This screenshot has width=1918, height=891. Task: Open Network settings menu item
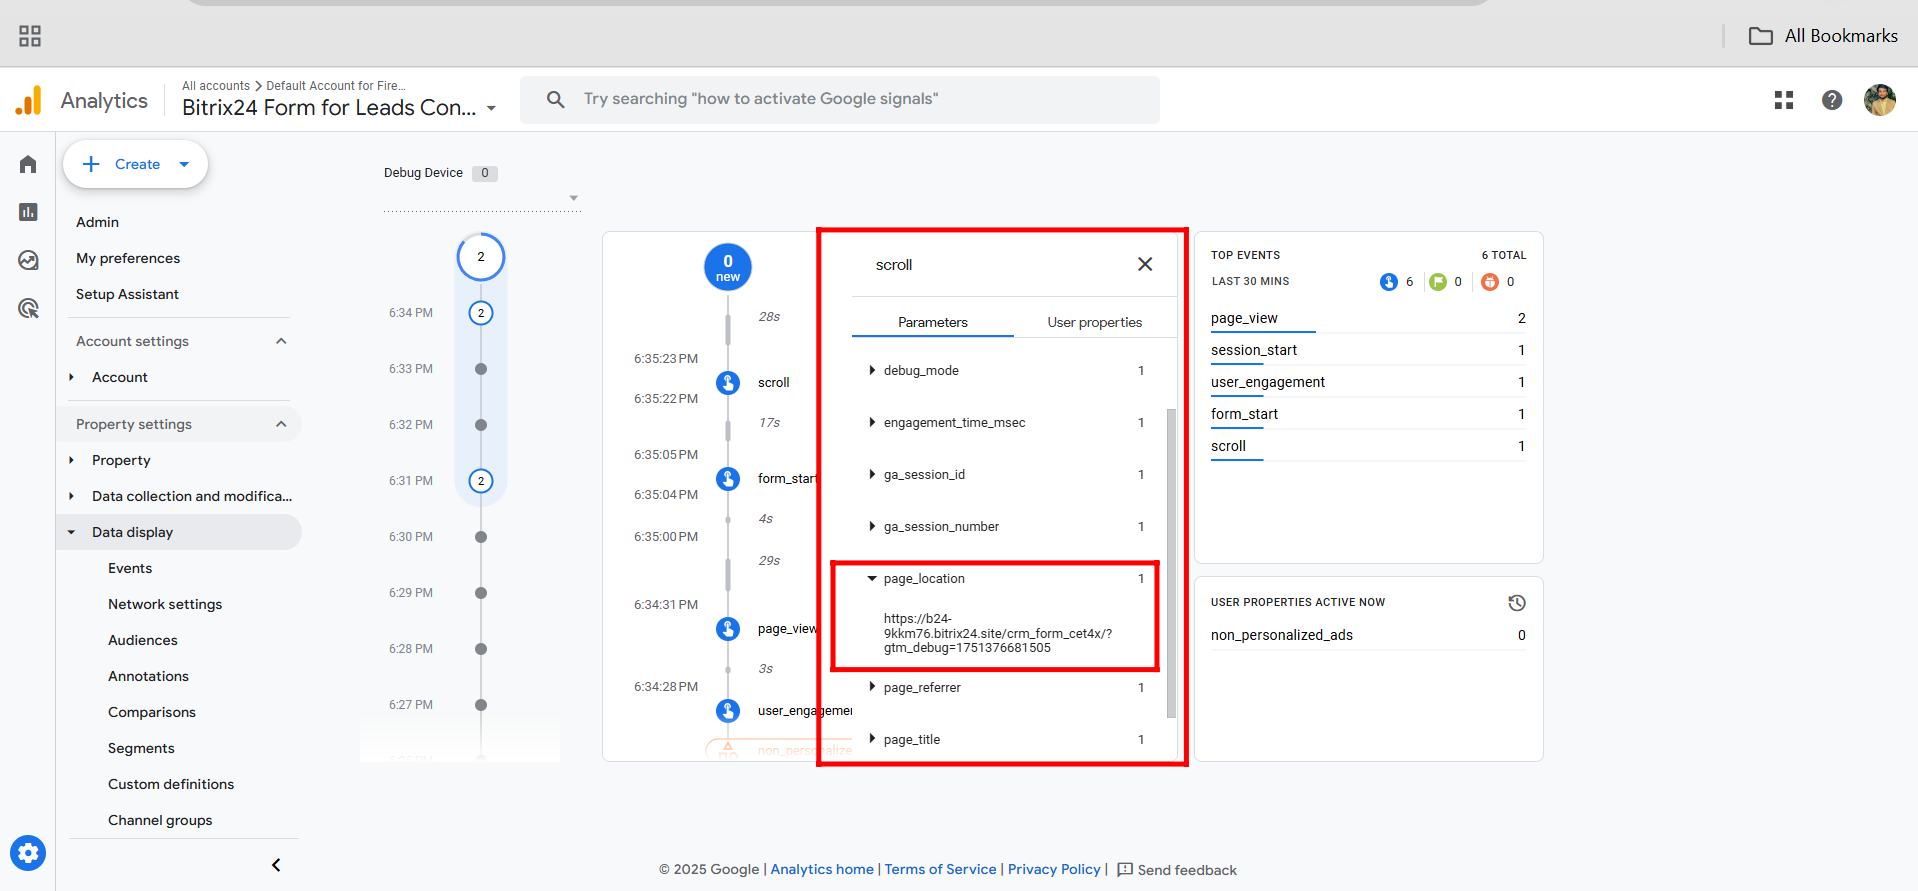coord(165,604)
